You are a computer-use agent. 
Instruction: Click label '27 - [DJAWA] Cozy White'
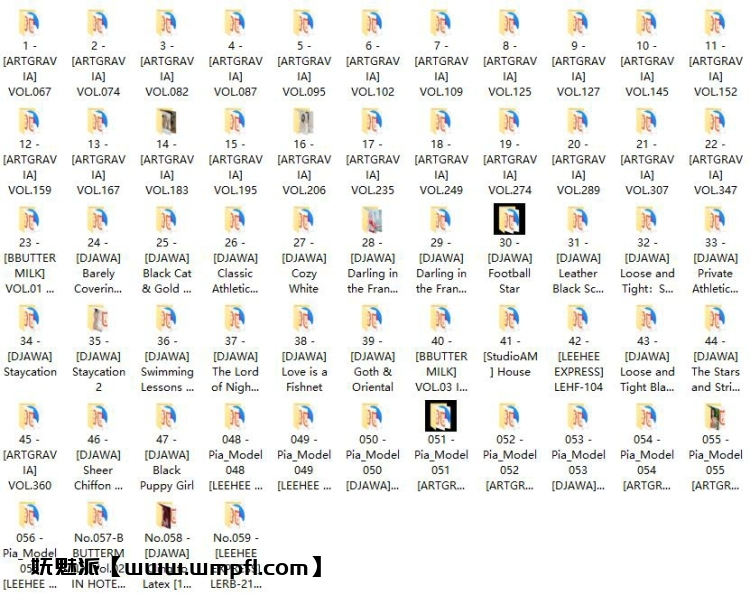tap(304, 265)
